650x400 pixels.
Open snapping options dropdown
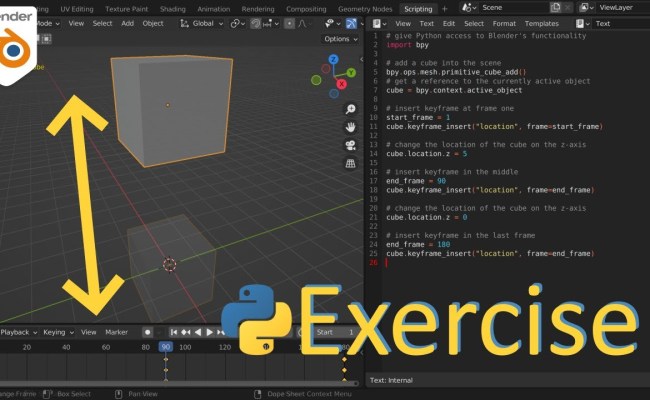(x=272, y=24)
